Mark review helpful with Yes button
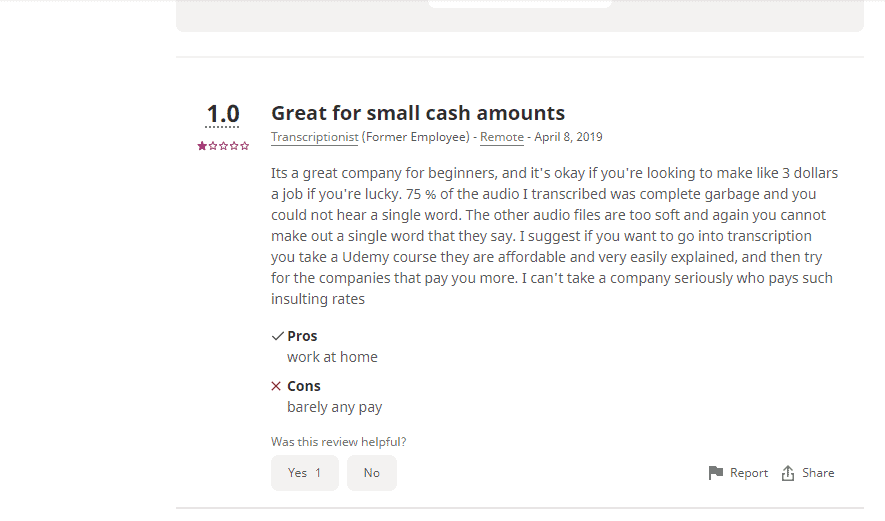This screenshot has width=885, height=521. (305, 473)
